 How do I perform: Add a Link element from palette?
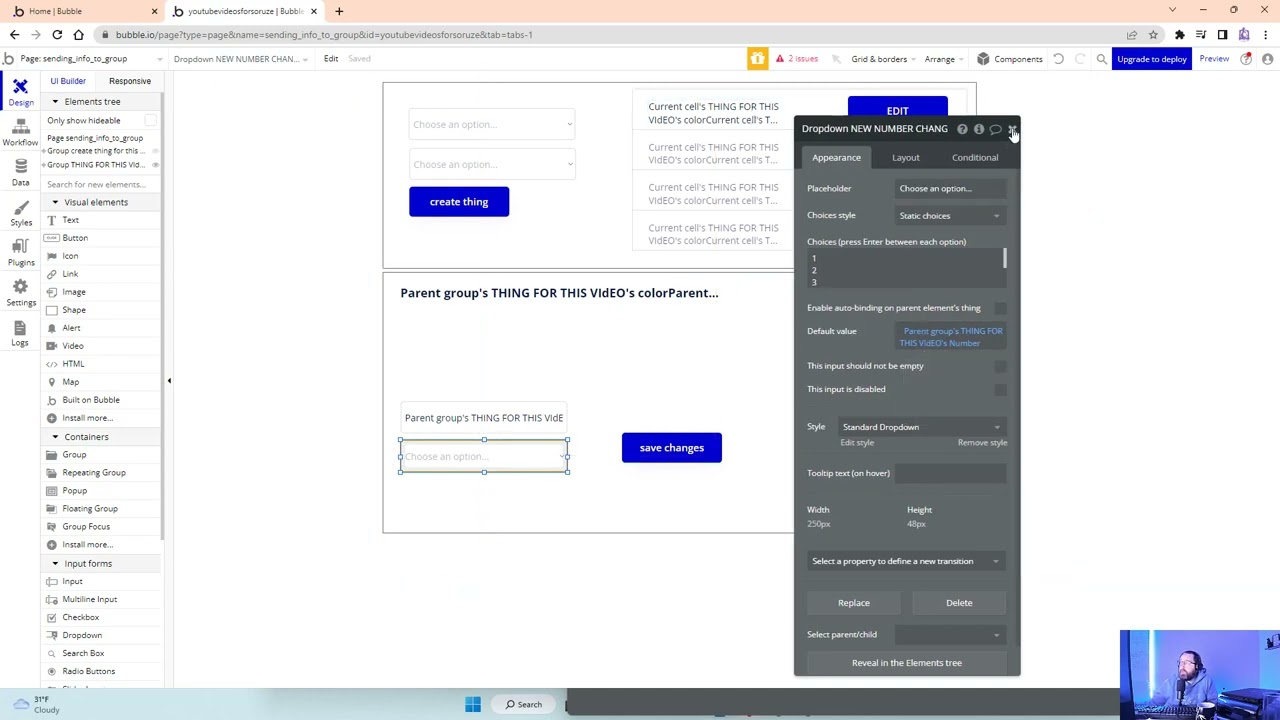point(70,274)
